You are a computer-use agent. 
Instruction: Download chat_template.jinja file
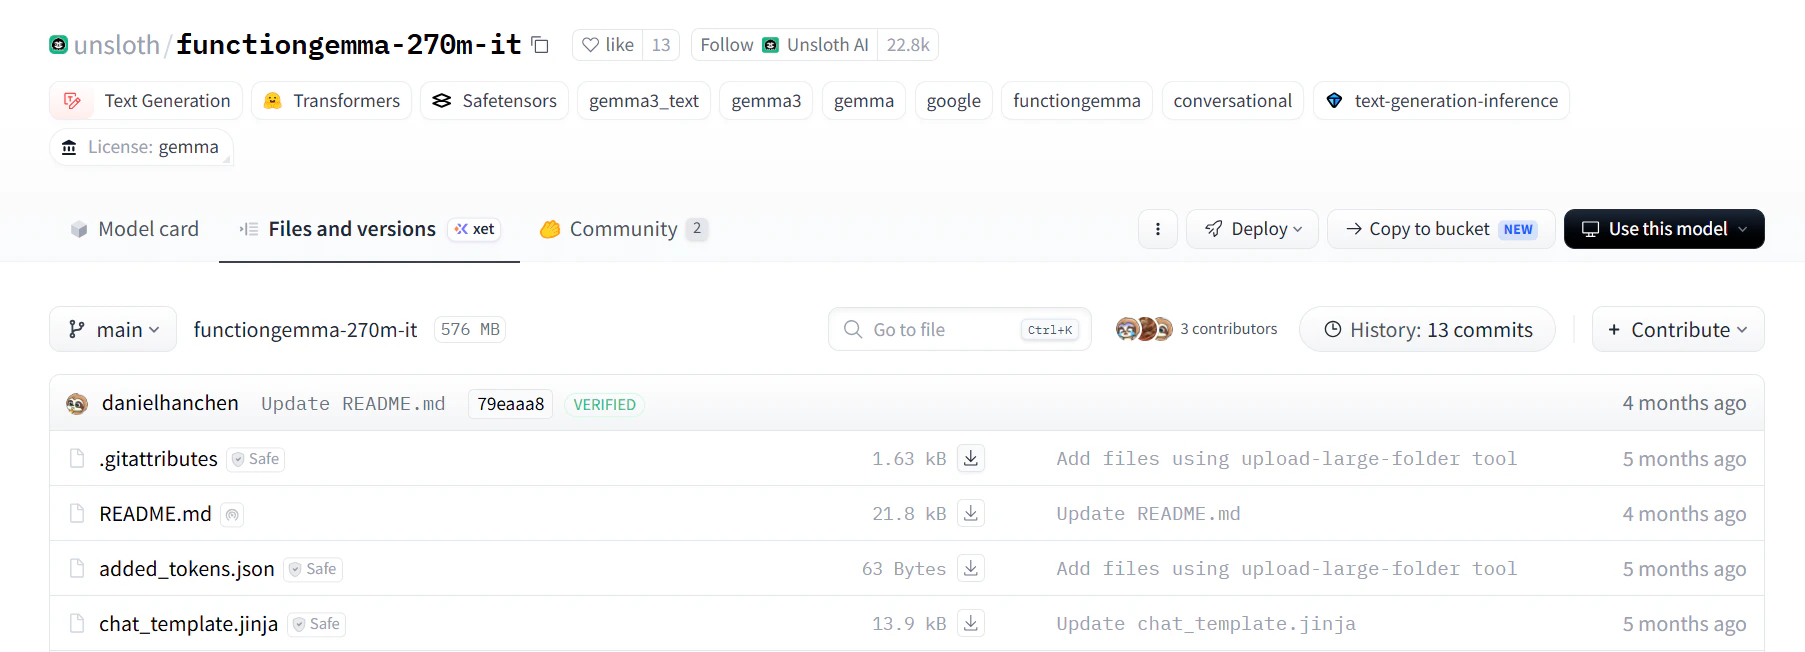click(971, 623)
